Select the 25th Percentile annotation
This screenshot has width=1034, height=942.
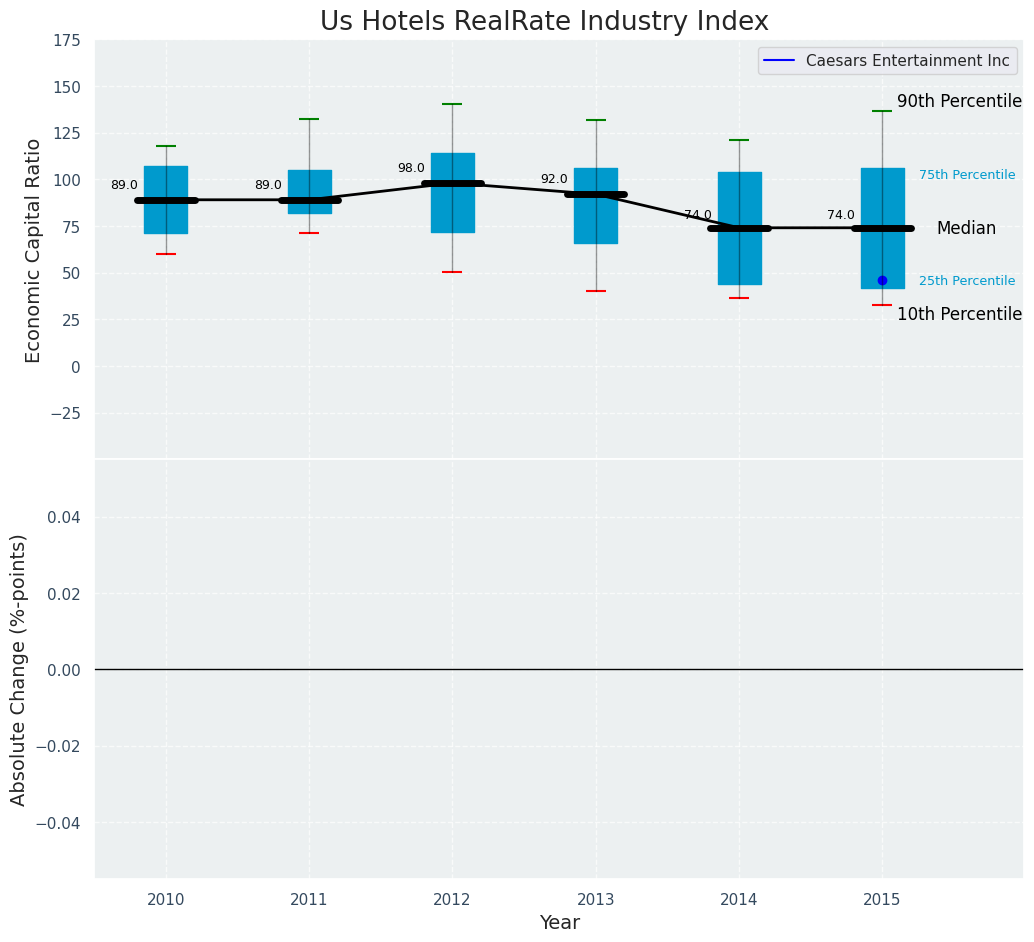click(x=967, y=281)
